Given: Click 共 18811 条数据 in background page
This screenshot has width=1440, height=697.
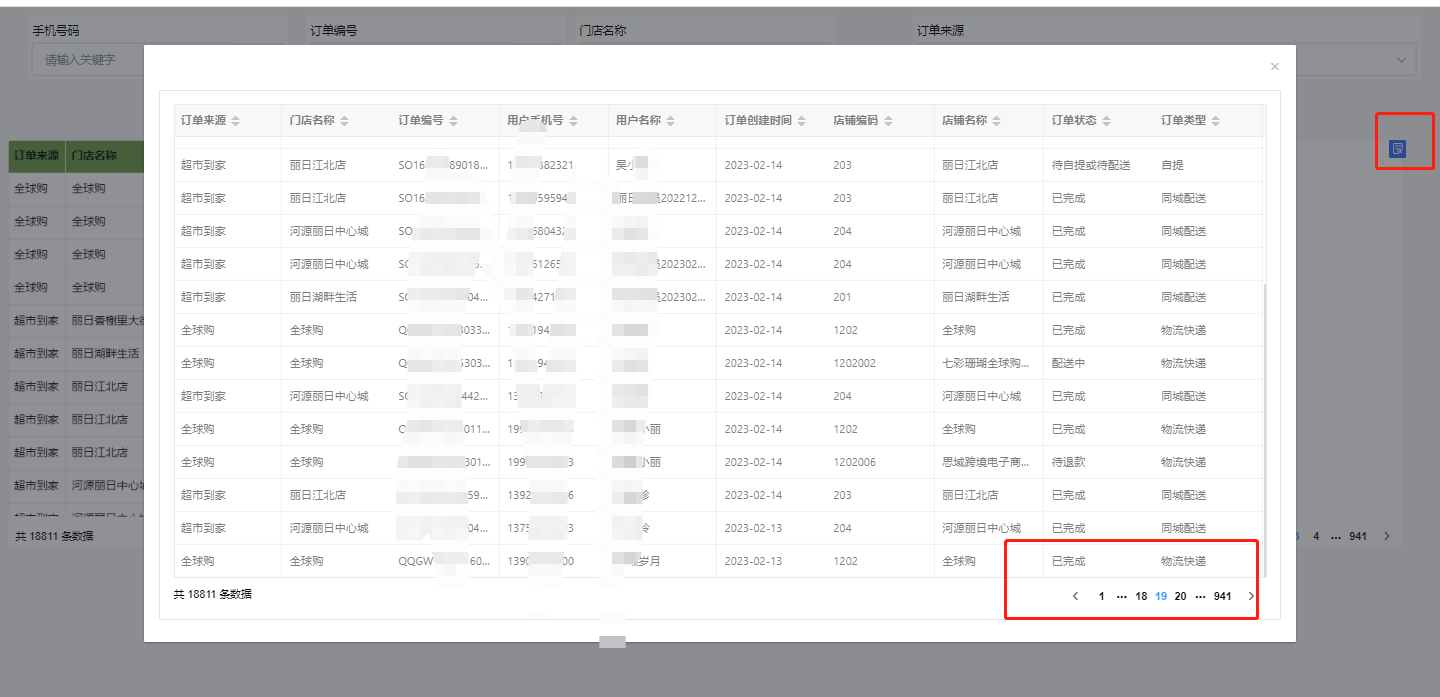Looking at the screenshot, I should coord(54,536).
